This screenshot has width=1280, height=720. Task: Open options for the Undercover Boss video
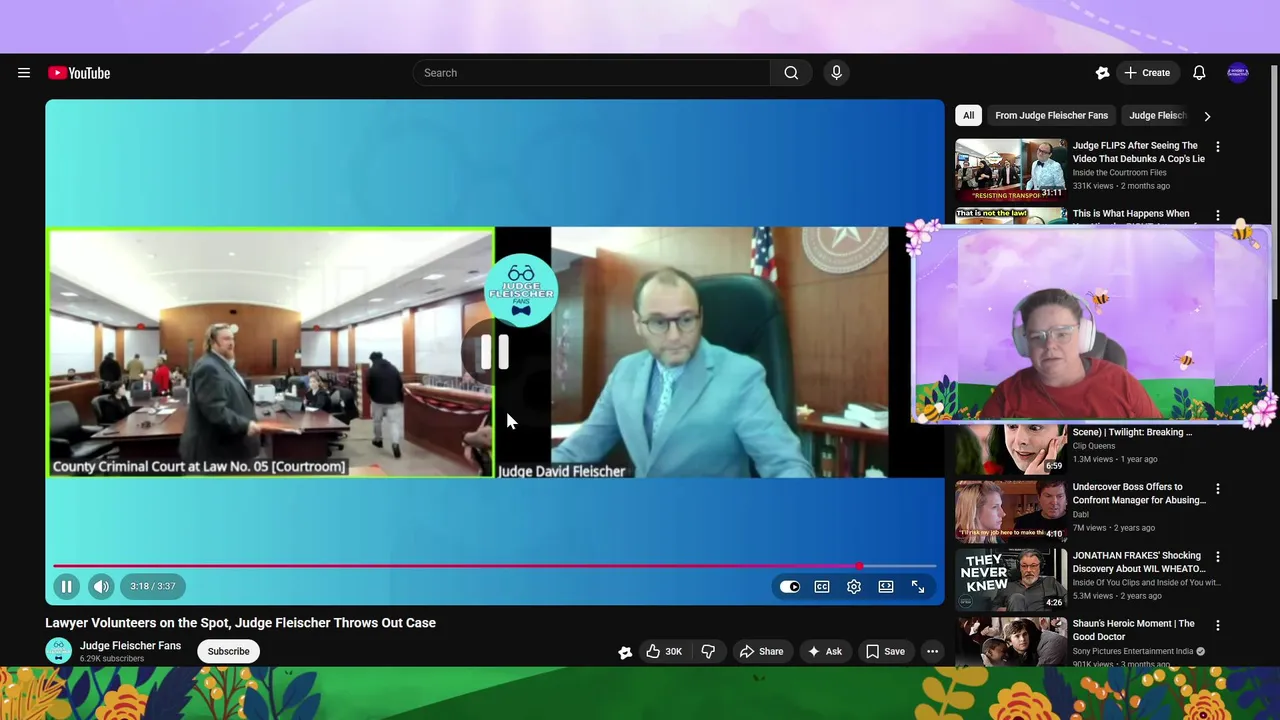[1217, 489]
